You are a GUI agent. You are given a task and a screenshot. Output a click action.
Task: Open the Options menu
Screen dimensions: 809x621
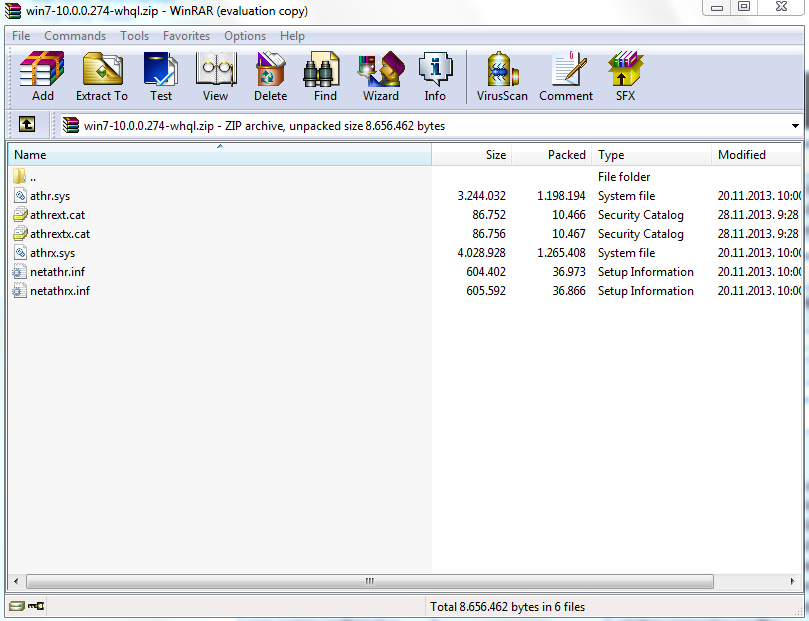pos(245,36)
